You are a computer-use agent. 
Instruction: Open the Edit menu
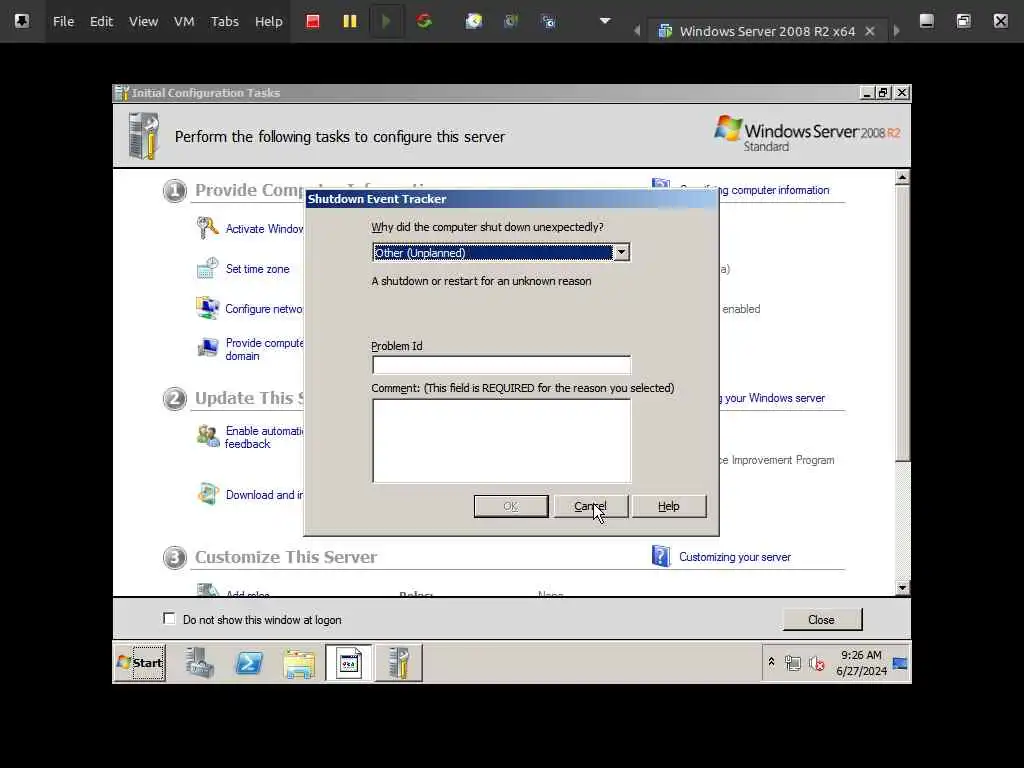point(101,22)
